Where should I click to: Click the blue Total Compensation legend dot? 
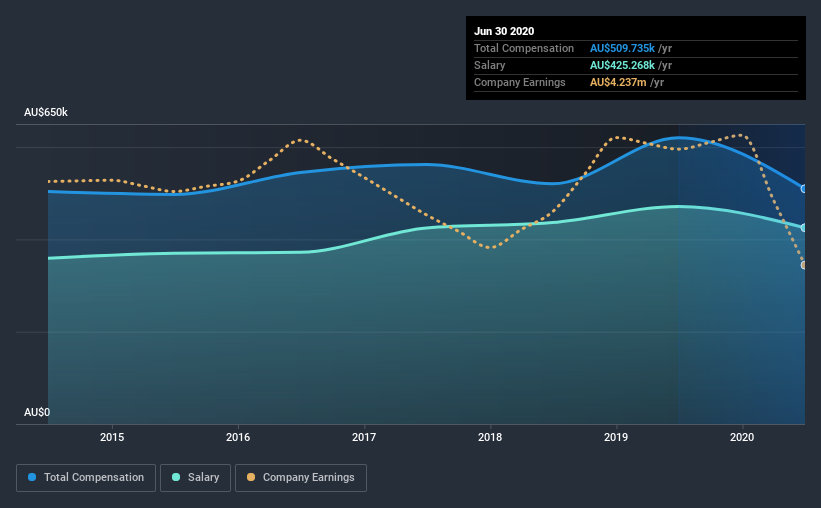pos(32,477)
